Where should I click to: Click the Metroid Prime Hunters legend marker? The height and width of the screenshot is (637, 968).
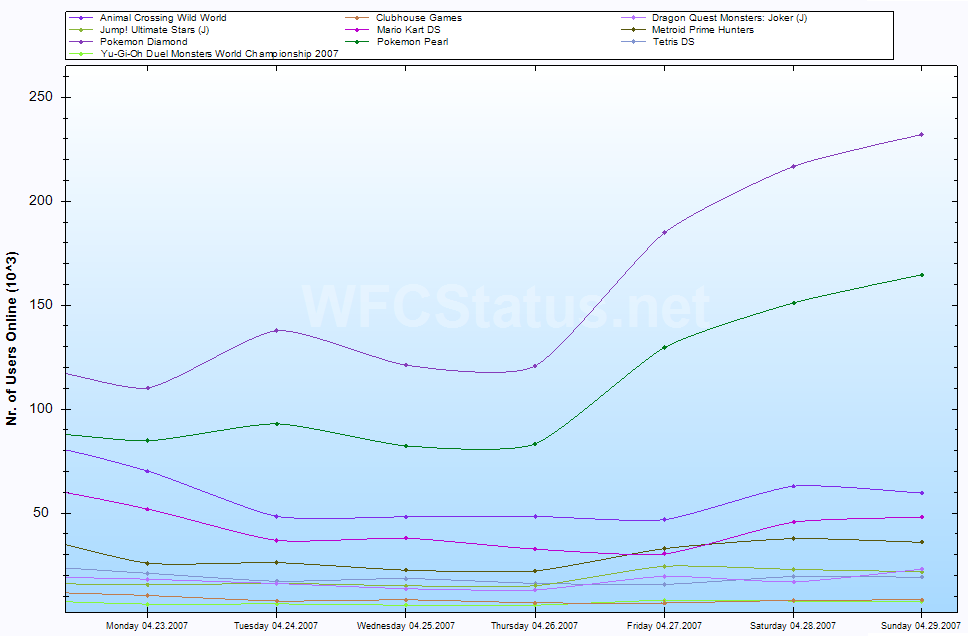tap(635, 30)
